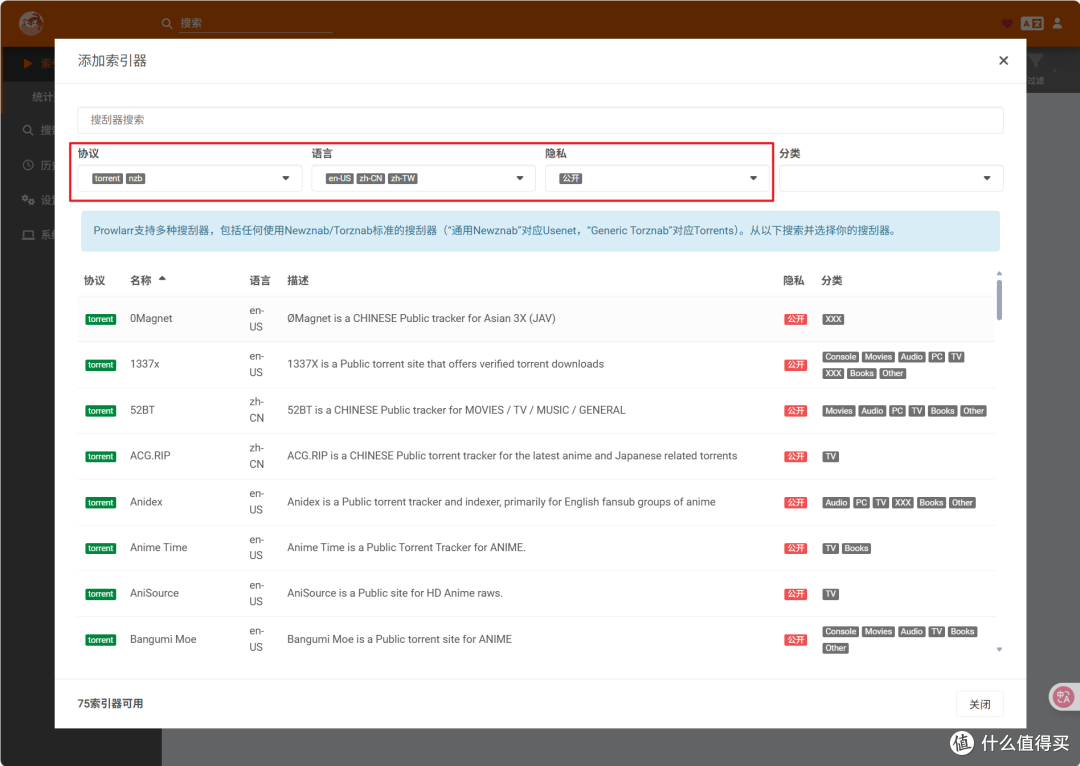1080x766 pixels.
Task: Click the torrent tag in protocol filter
Action: click(107, 178)
